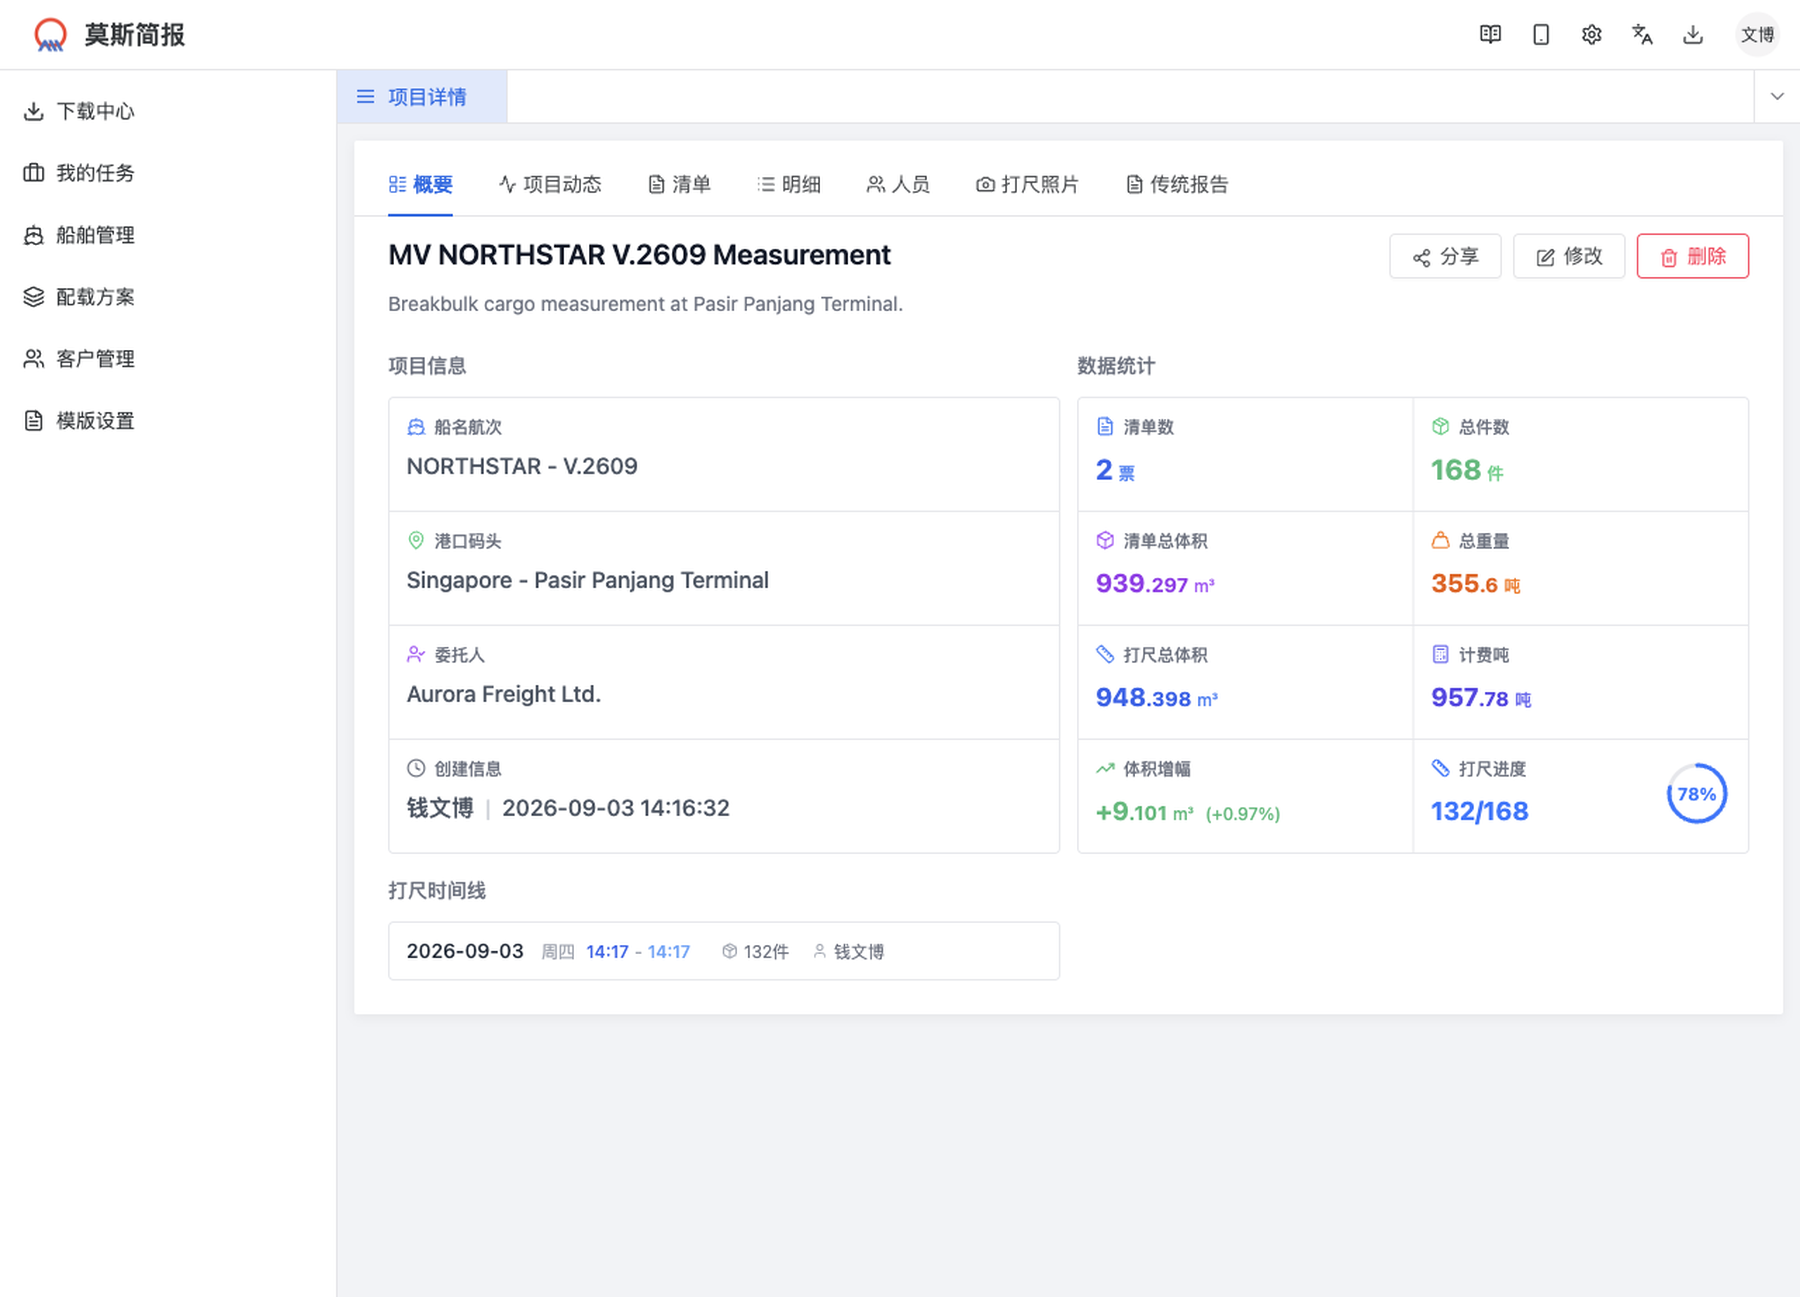Switch to the 人员 tab

[898, 184]
